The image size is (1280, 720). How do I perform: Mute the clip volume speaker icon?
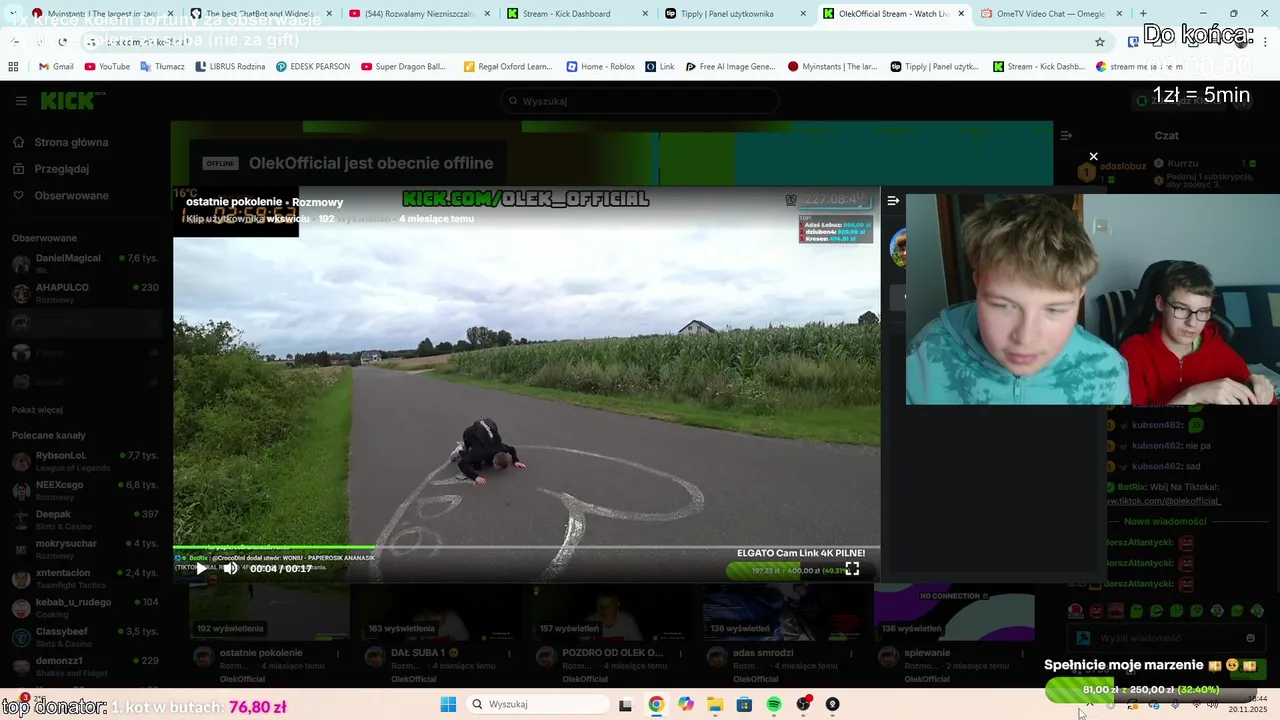pyautogui.click(x=230, y=568)
